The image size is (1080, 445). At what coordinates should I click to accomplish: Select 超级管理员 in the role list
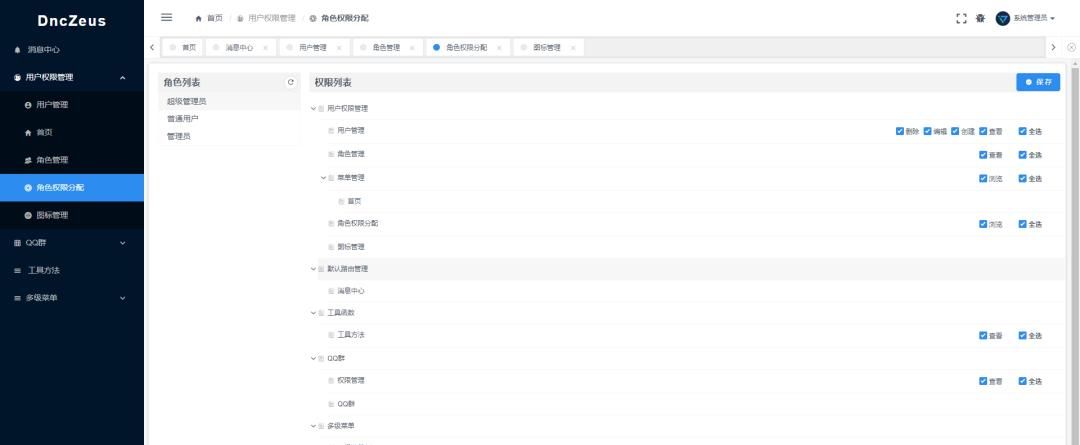[229, 101]
